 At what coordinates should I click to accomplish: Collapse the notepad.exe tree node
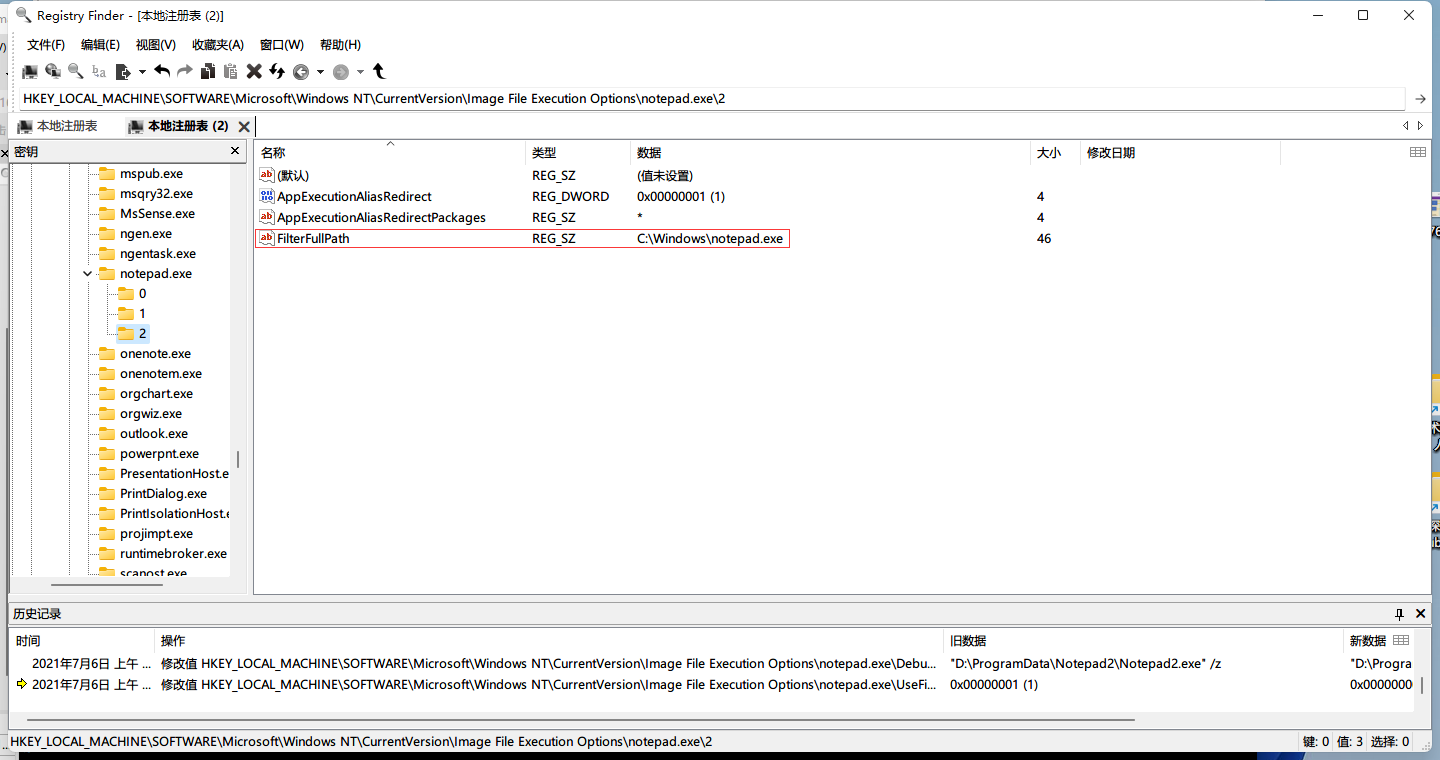click(88, 273)
